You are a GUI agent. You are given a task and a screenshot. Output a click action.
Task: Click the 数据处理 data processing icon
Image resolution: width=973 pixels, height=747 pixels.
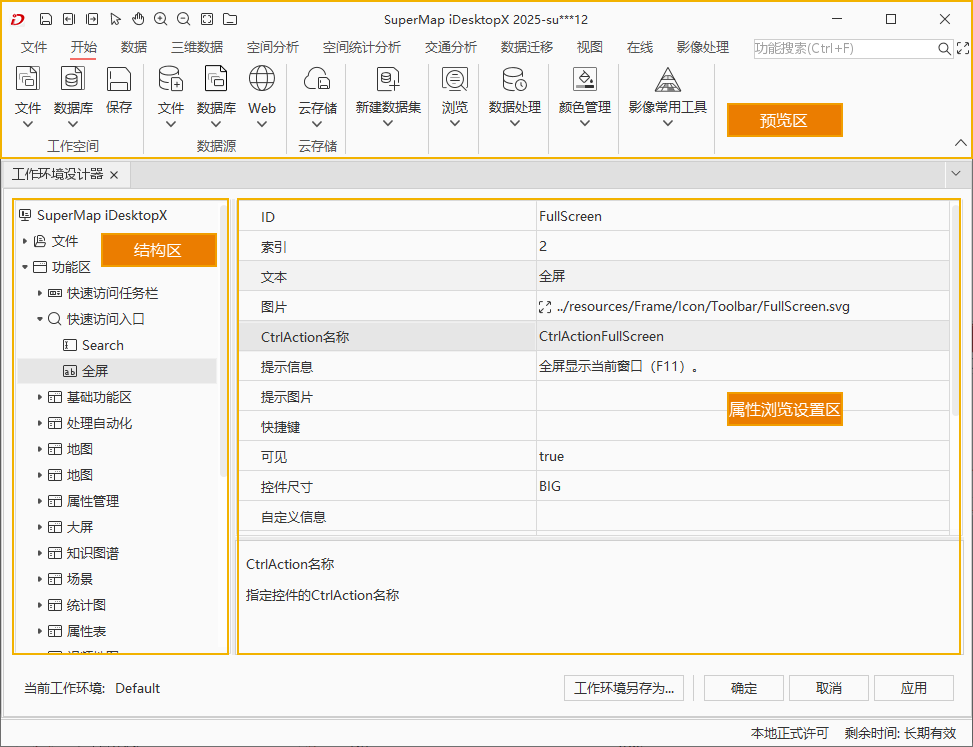[x=514, y=80]
